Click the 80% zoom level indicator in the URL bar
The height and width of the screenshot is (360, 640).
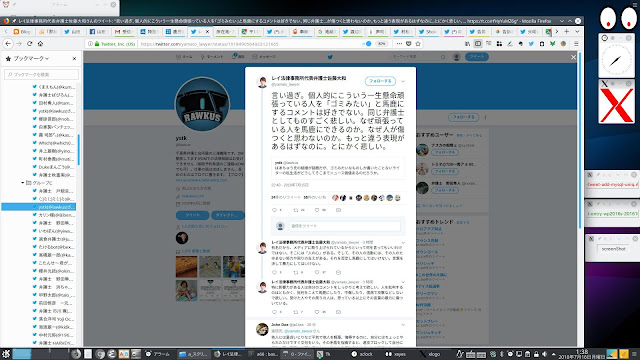381,44
